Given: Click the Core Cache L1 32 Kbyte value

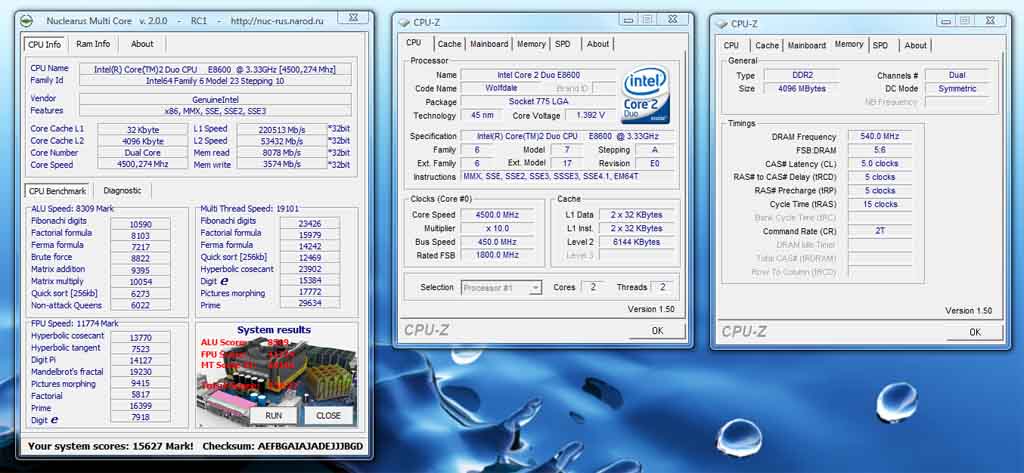Looking at the screenshot, I should pyautogui.click(x=142, y=129).
